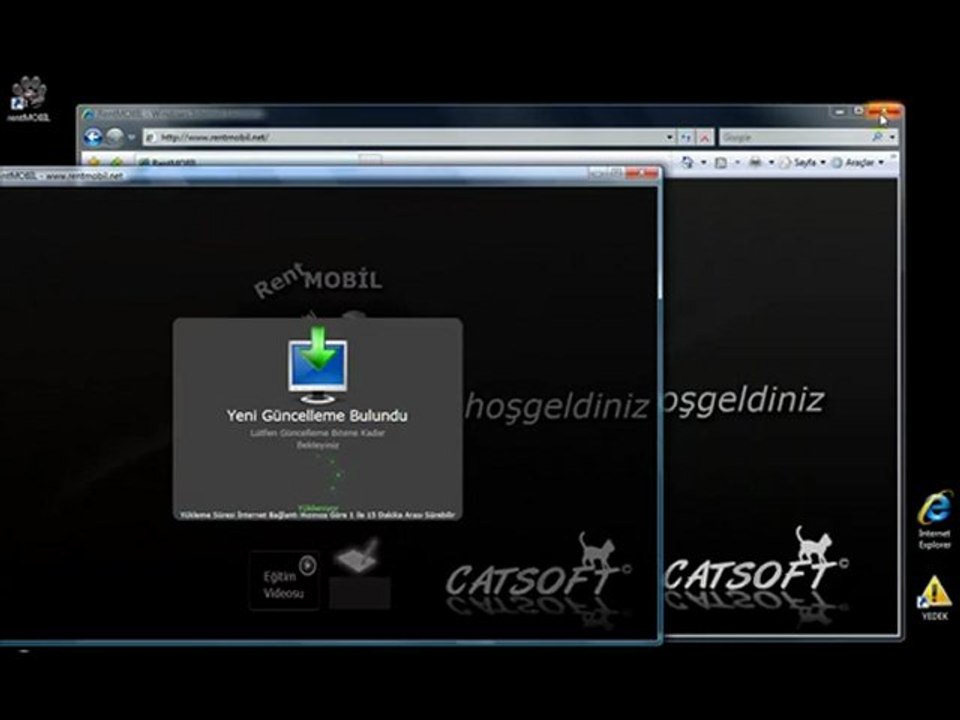
Task: Click the Print toolbar icon
Action: (756, 162)
